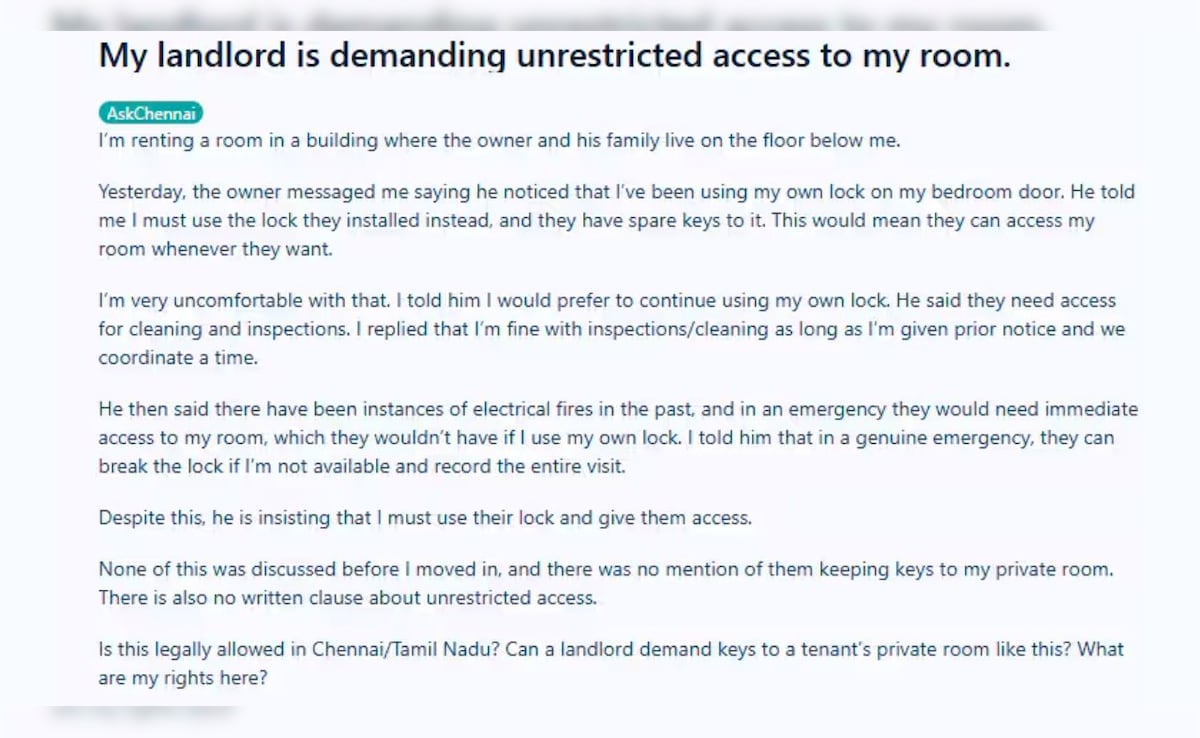Click the line "coordinate a time."

pyautogui.click(x=177, y=358)
